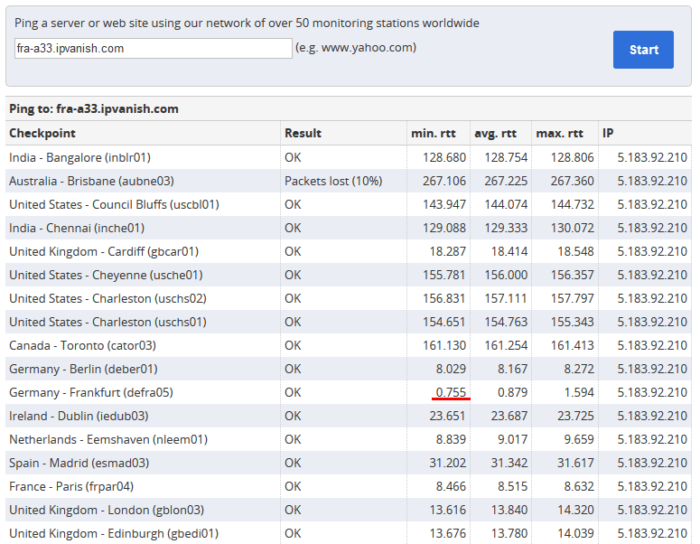Click United Kingdom - London (gblon03) checkpoint
Screen dimensions: 700x544
[x=107, y=510]
